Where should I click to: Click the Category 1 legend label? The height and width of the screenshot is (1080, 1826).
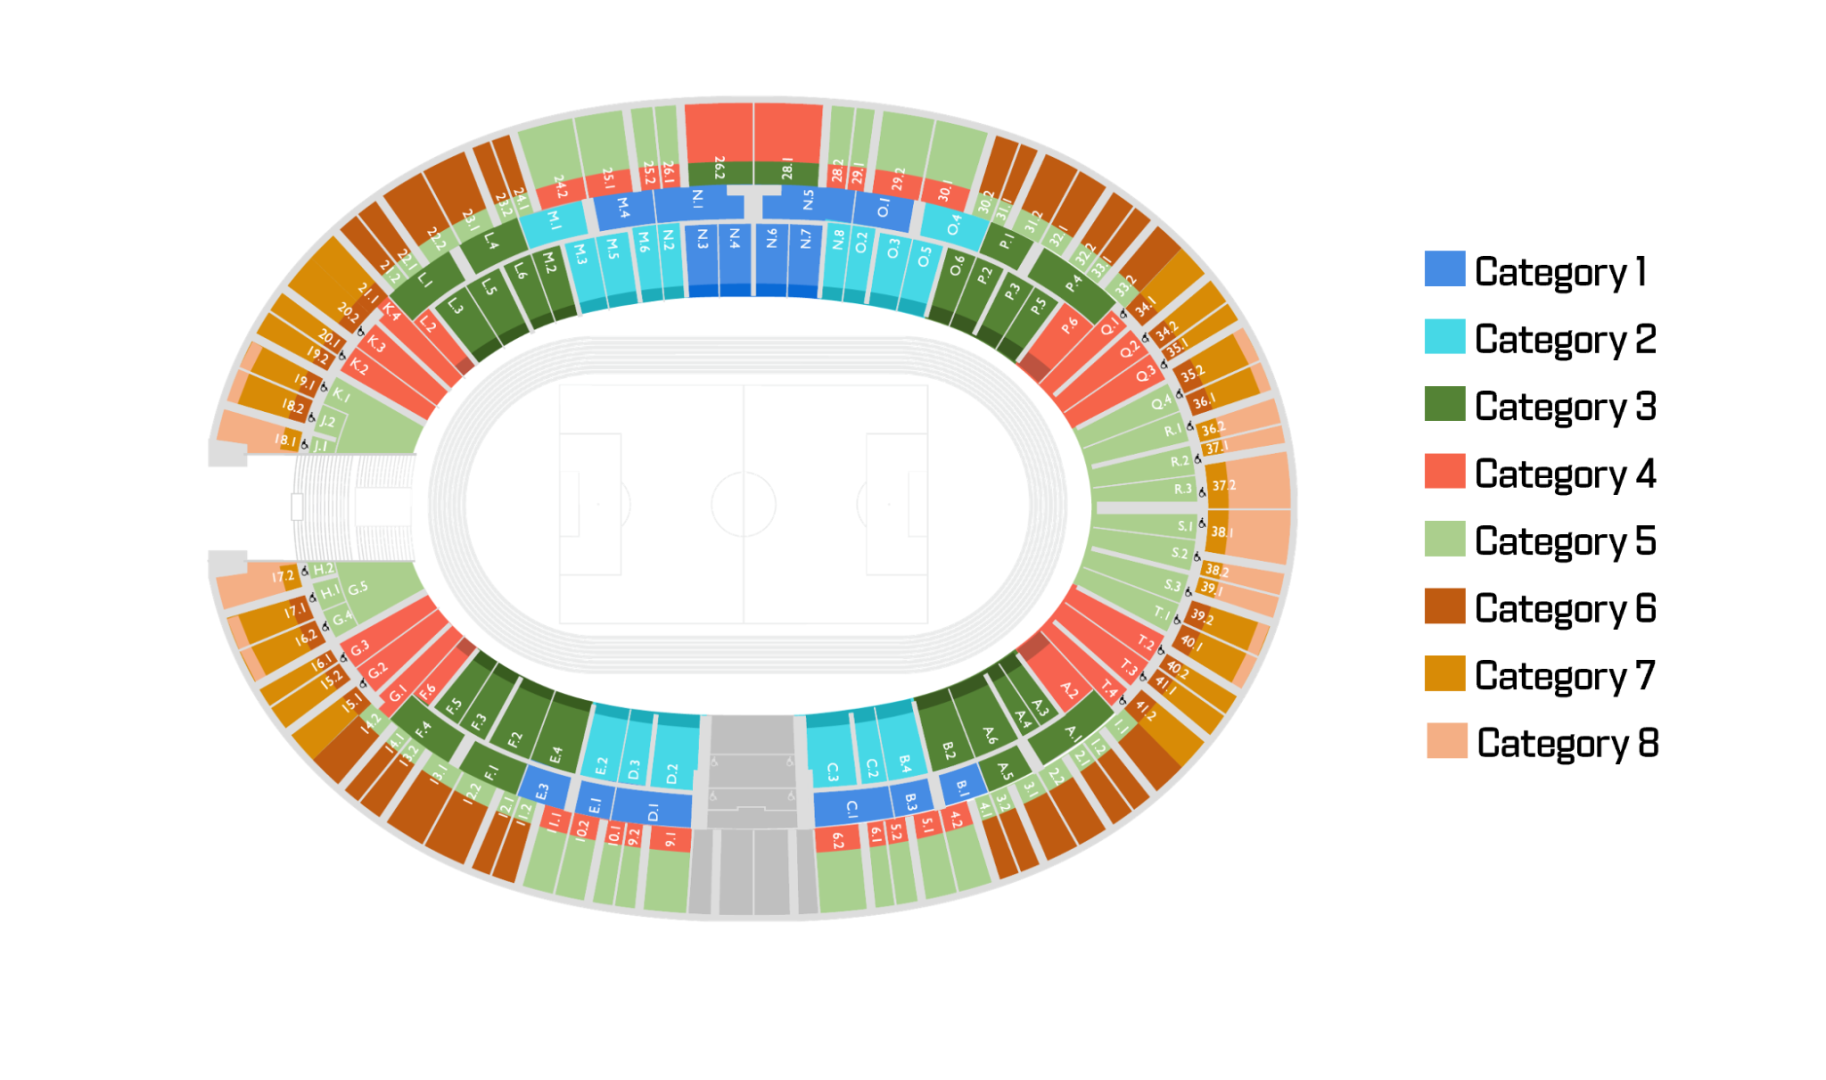point(1560,272)
